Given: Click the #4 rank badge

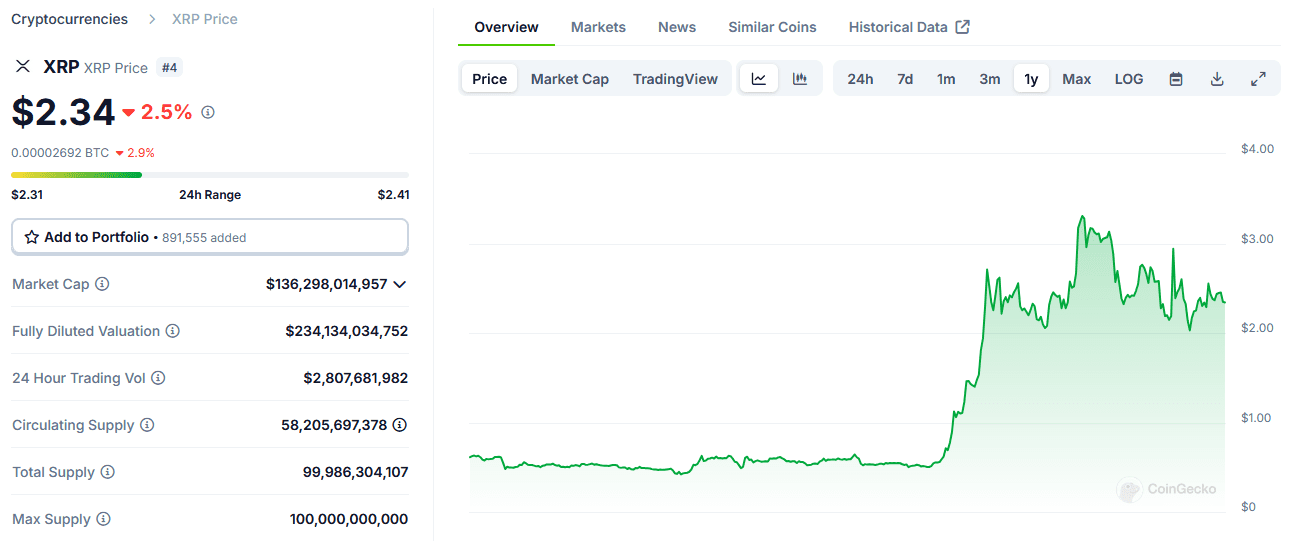Looking at the screenshot, I should 169,68.
